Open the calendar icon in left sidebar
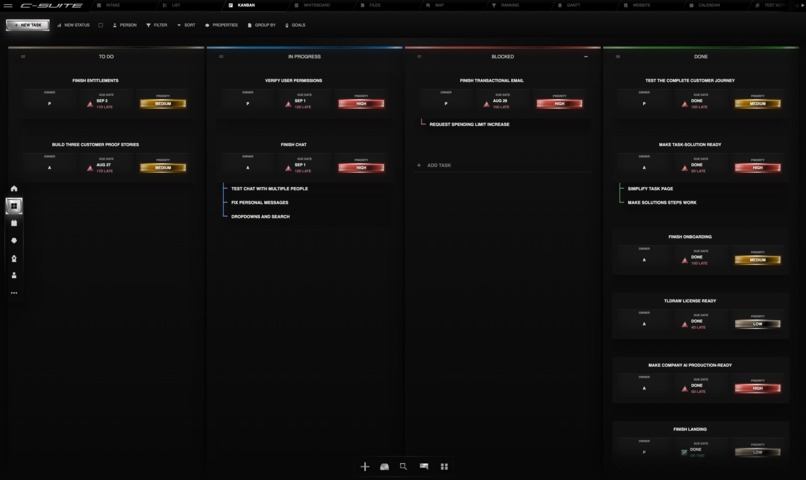Screen dimensions: 806x480 [14, 223]
